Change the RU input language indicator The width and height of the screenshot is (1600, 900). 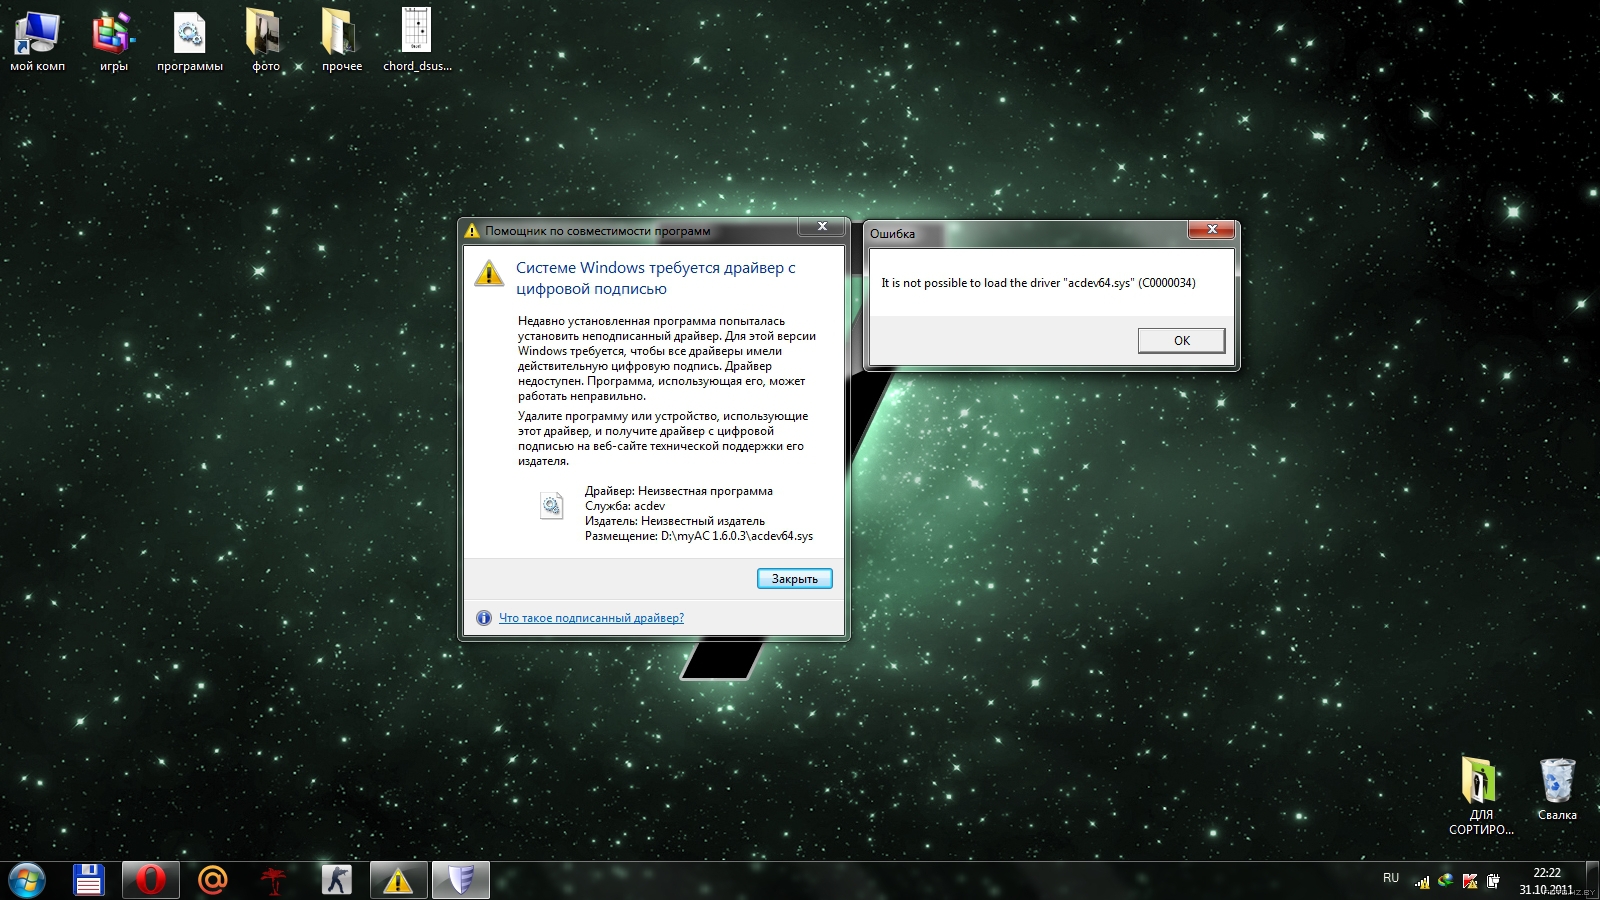(x=1391, y=878)
